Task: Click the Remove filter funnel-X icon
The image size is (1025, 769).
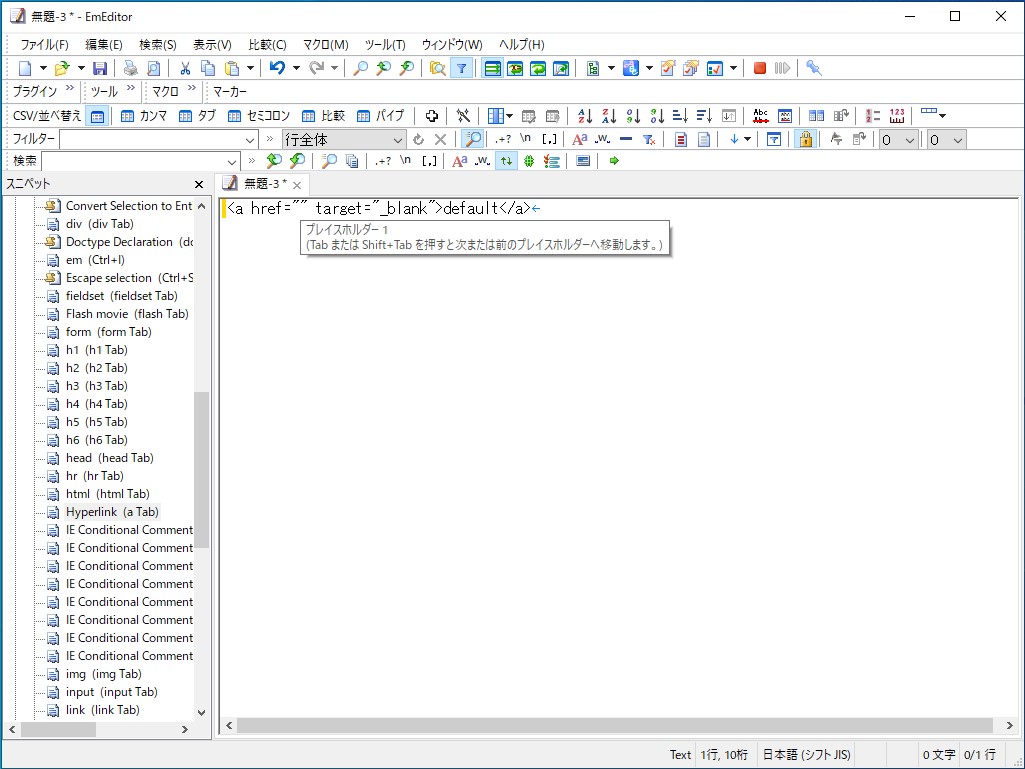Action: (649, 139)
